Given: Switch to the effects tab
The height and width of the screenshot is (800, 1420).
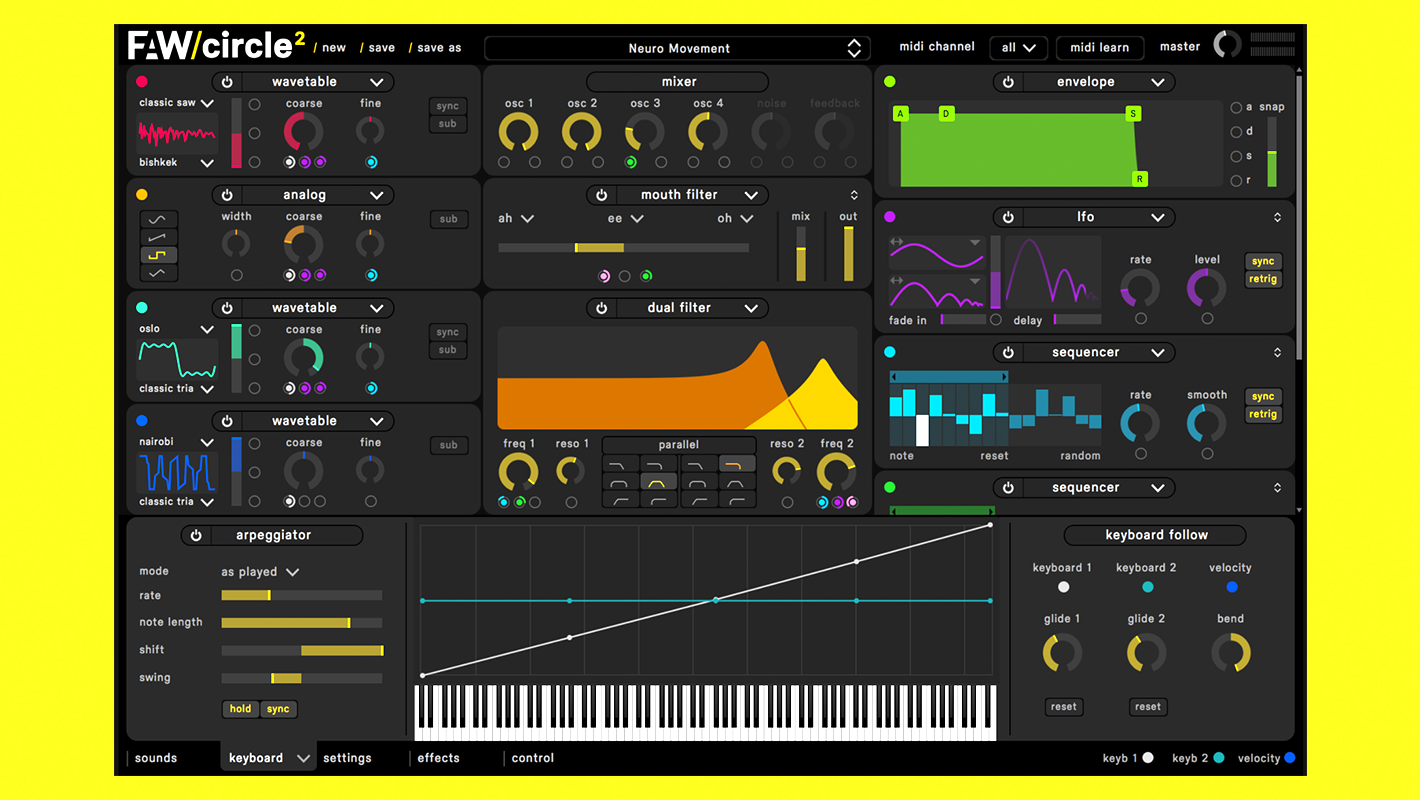Looking at the screenshot, I should tap(438, 758).
